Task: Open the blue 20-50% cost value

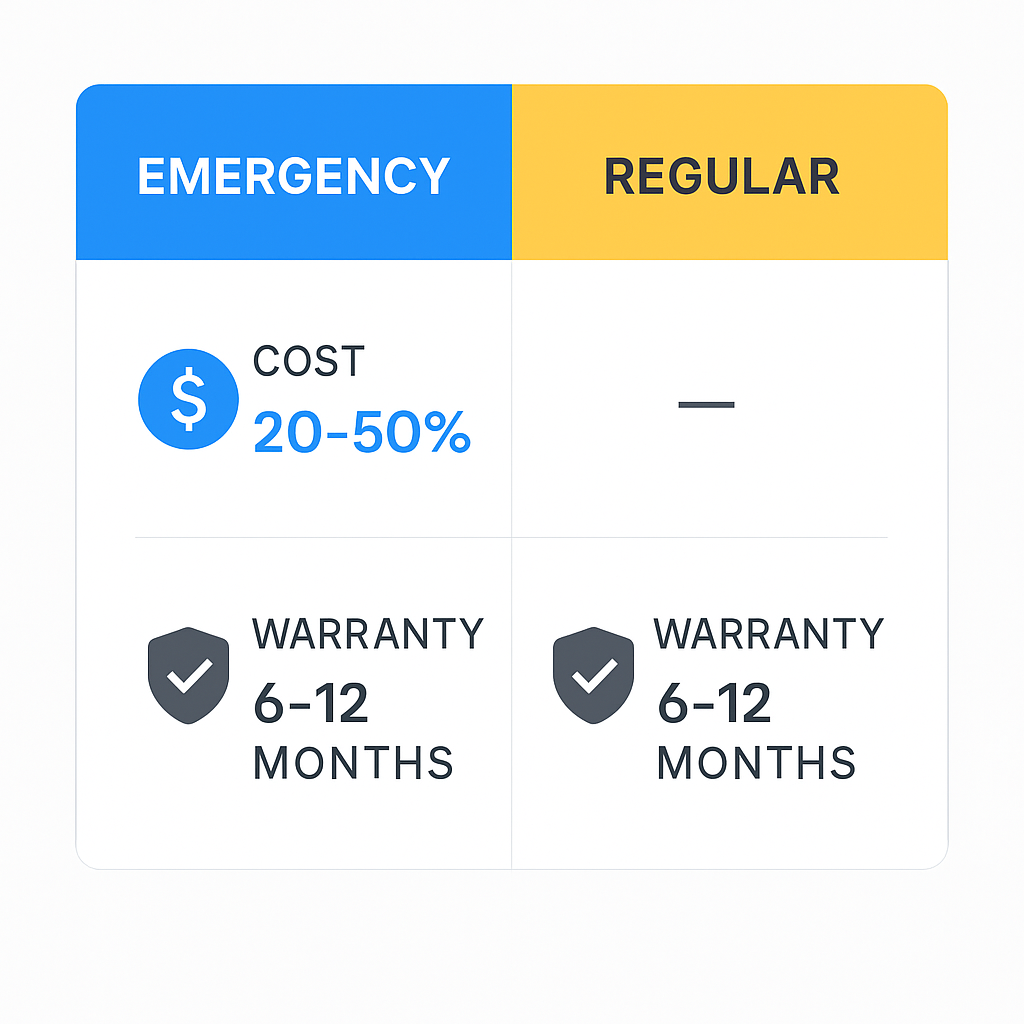Action: [x=361, y=432]
